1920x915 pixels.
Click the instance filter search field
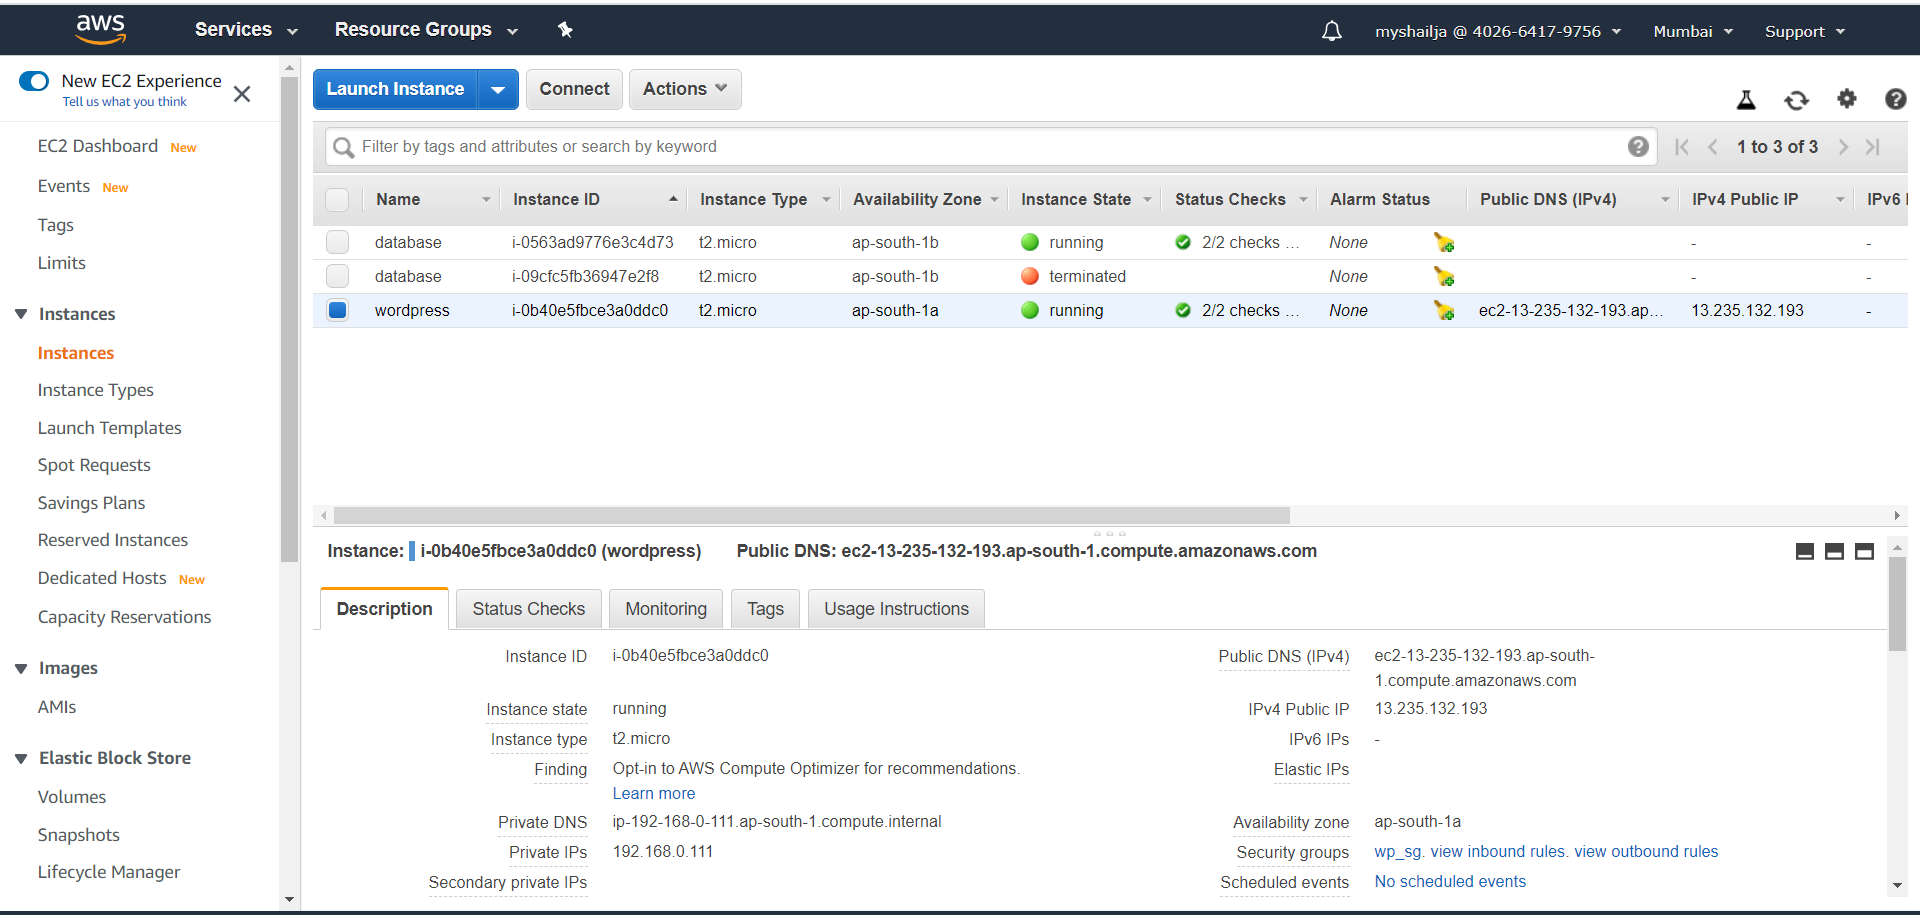coord(990,147)
